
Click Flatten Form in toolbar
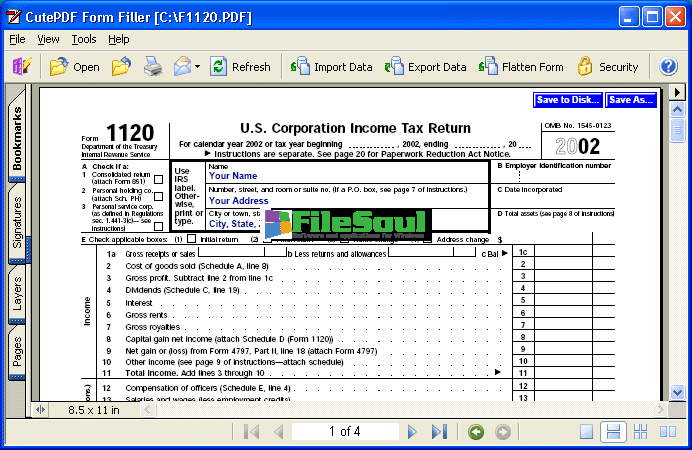tap(521, 67)
